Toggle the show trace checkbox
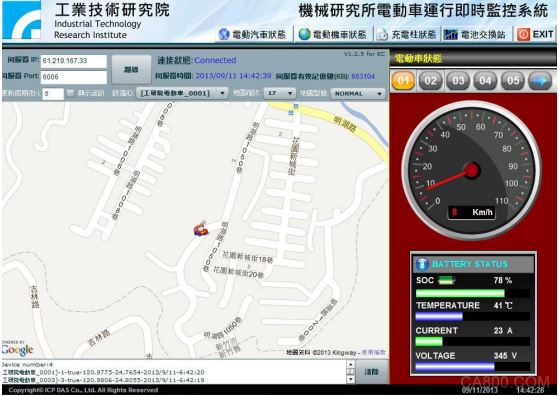This screenshot has height=396, width=559. 70,93
